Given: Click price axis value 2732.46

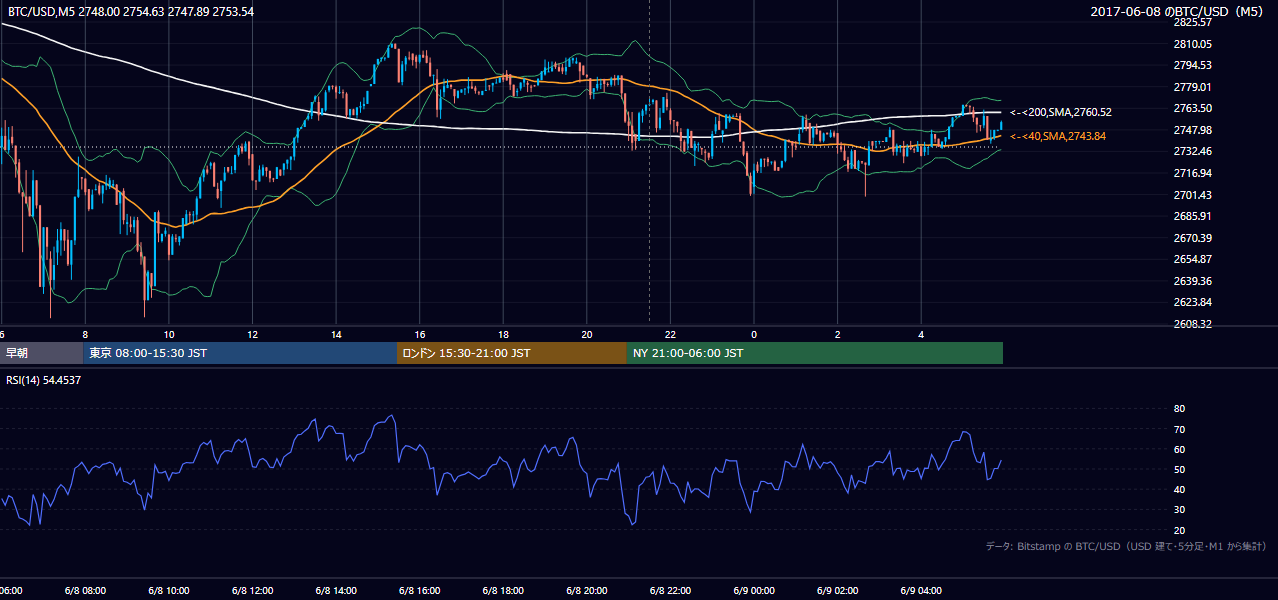Looking at the screenshot, I should tap(1193, 151).
